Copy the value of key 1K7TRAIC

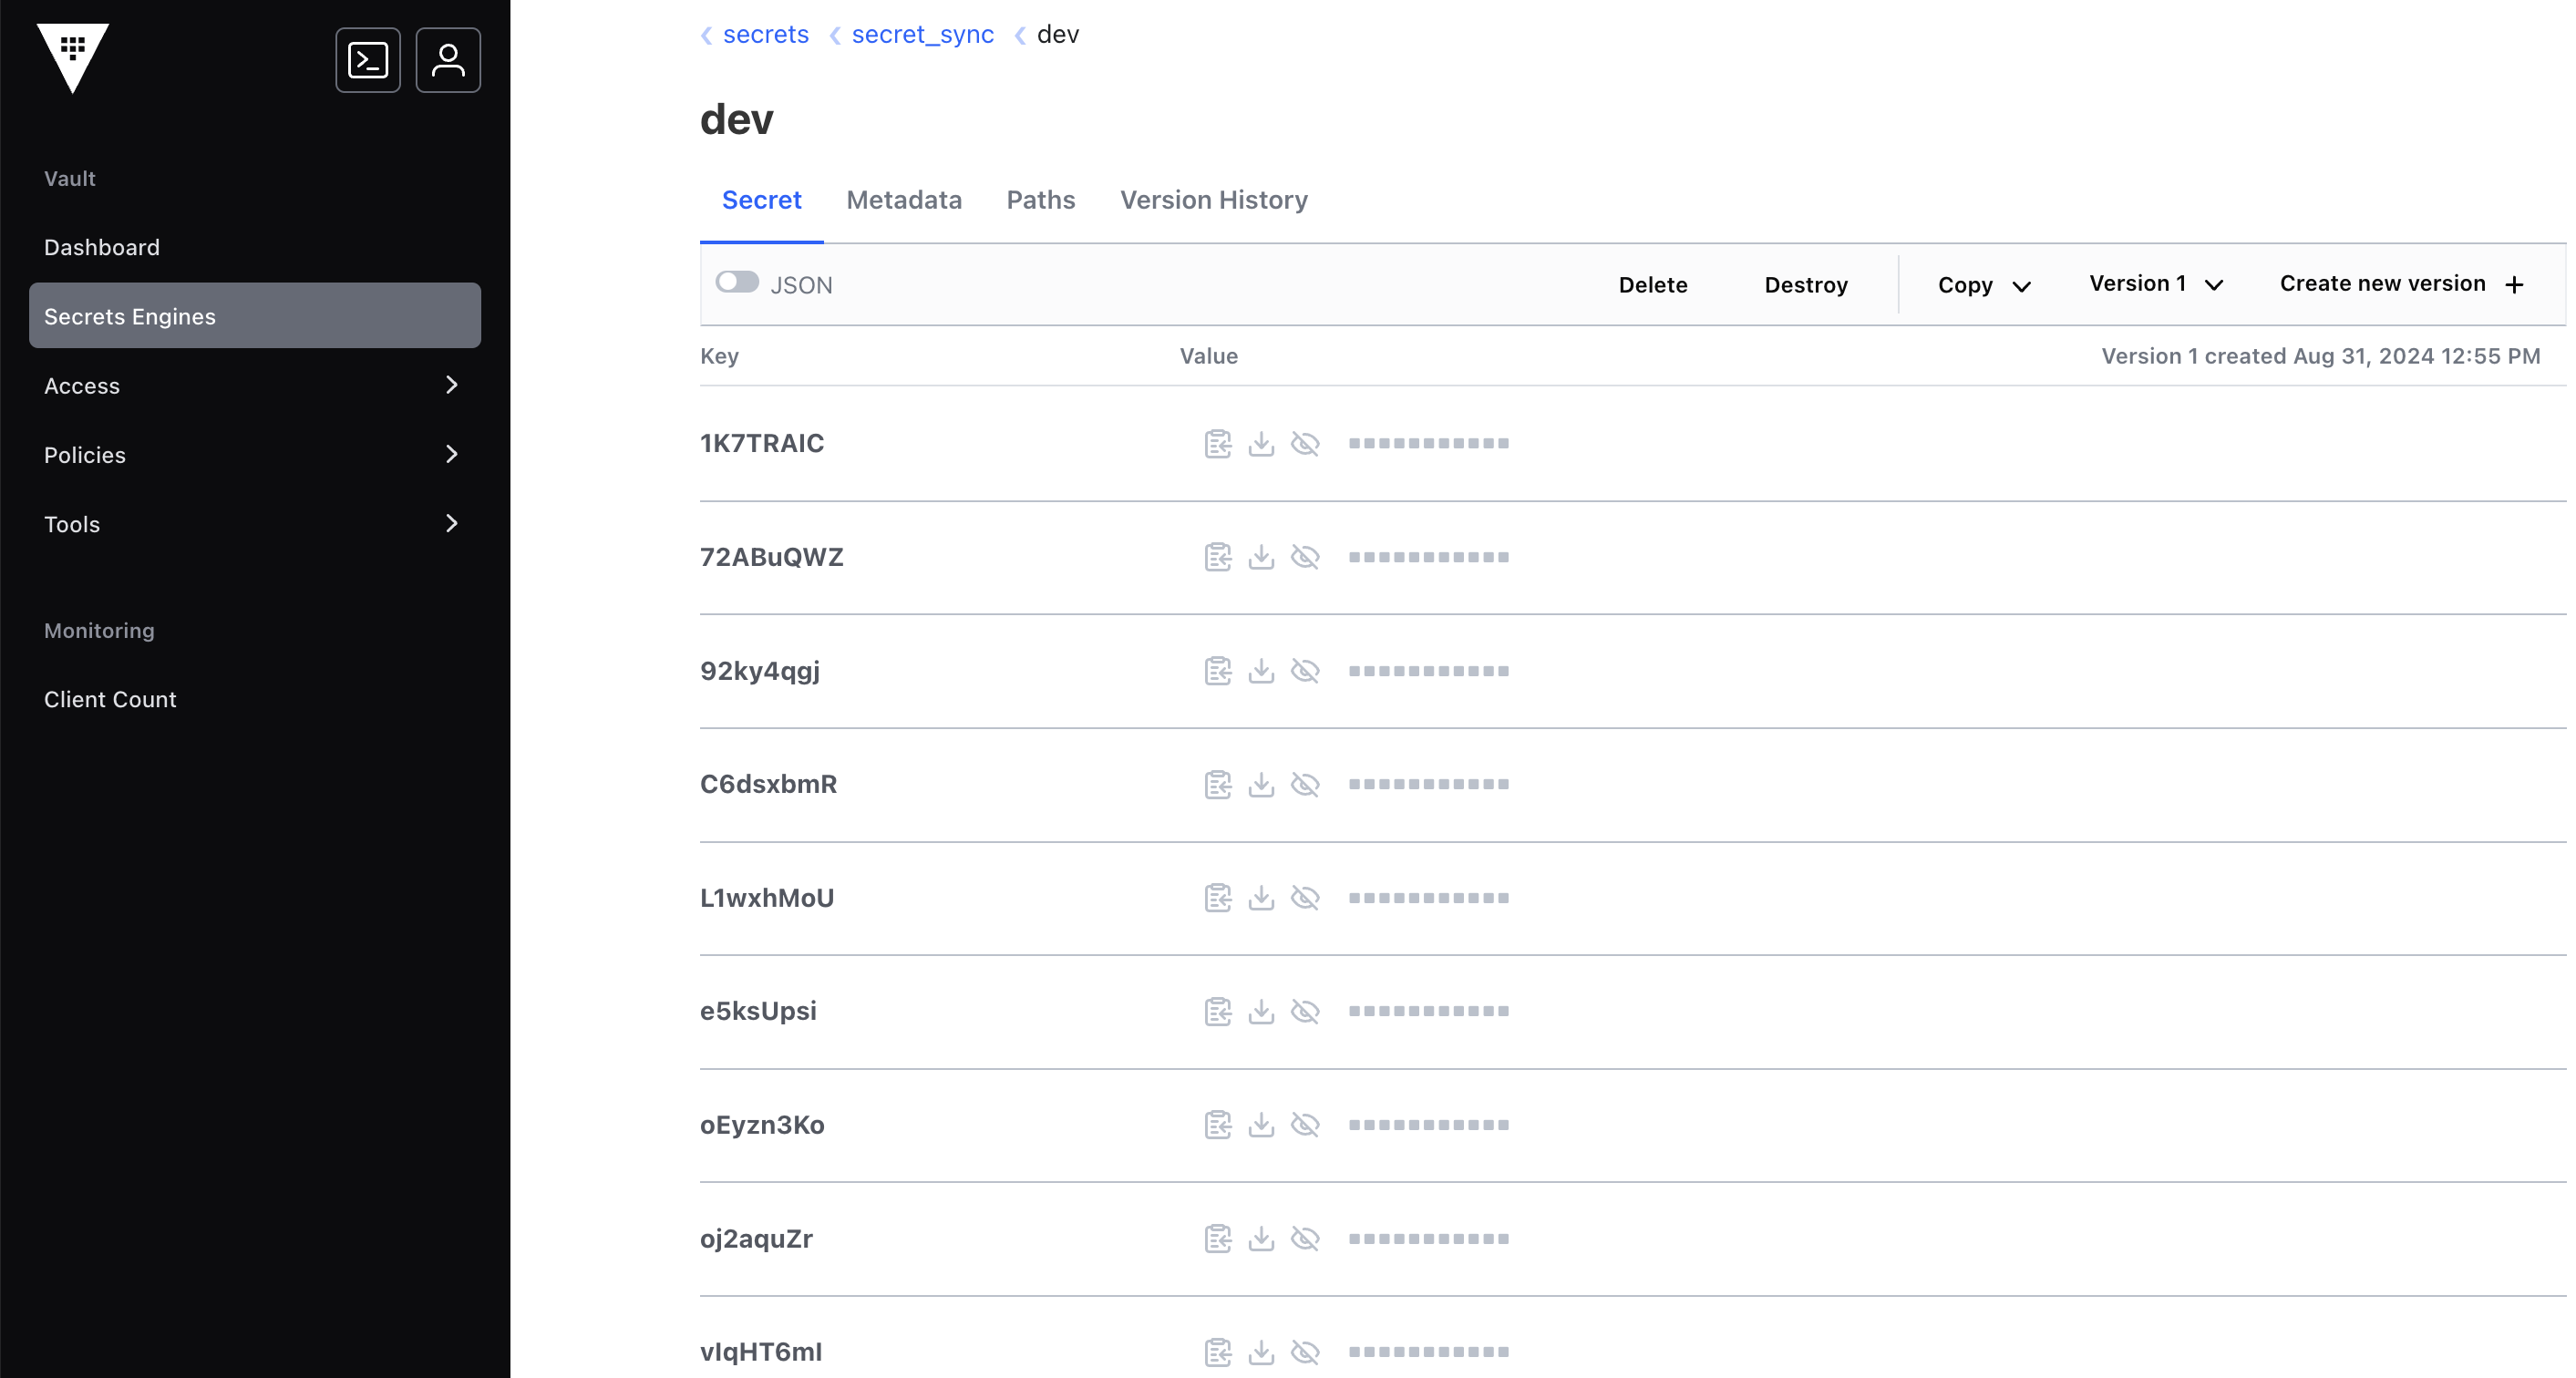[1217, 444]
